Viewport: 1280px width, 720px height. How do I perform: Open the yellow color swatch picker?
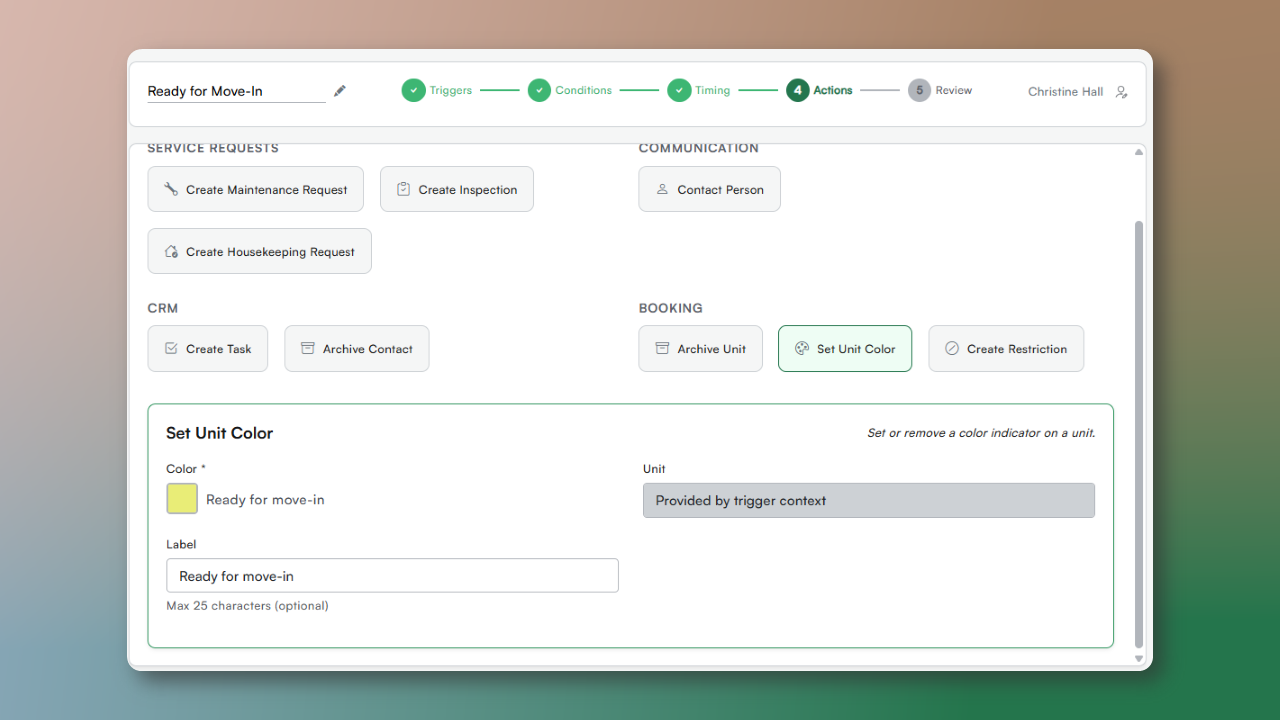point(182,499)
